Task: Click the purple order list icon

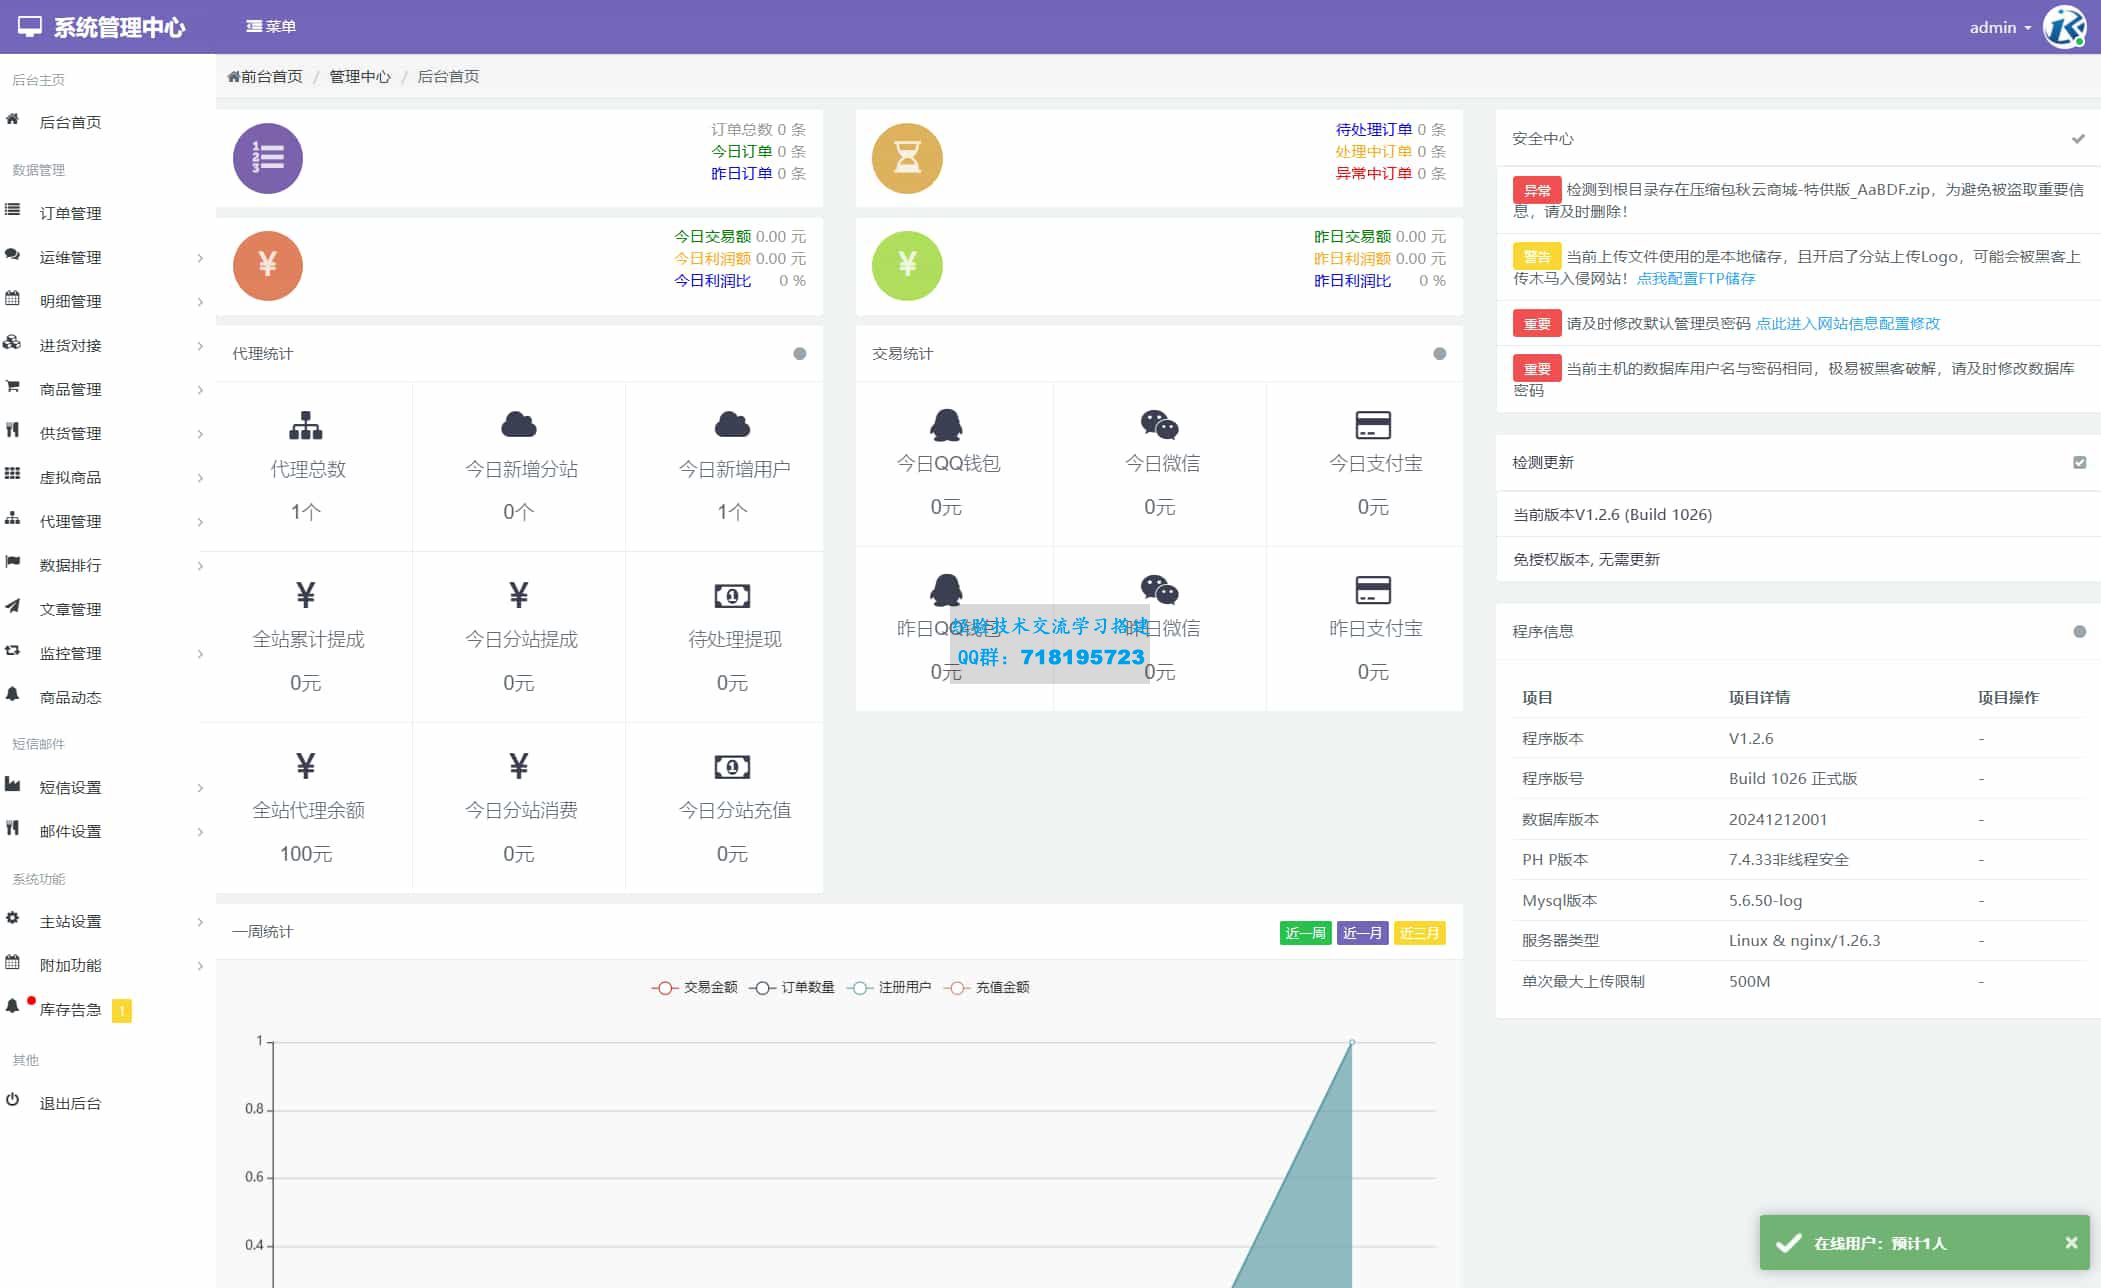Action: point(267,158)
